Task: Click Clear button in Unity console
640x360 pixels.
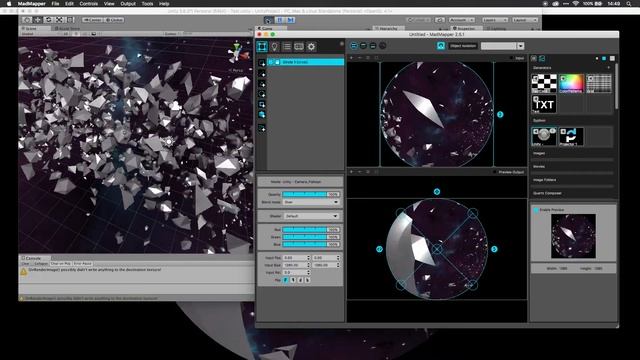Action: 25,264
